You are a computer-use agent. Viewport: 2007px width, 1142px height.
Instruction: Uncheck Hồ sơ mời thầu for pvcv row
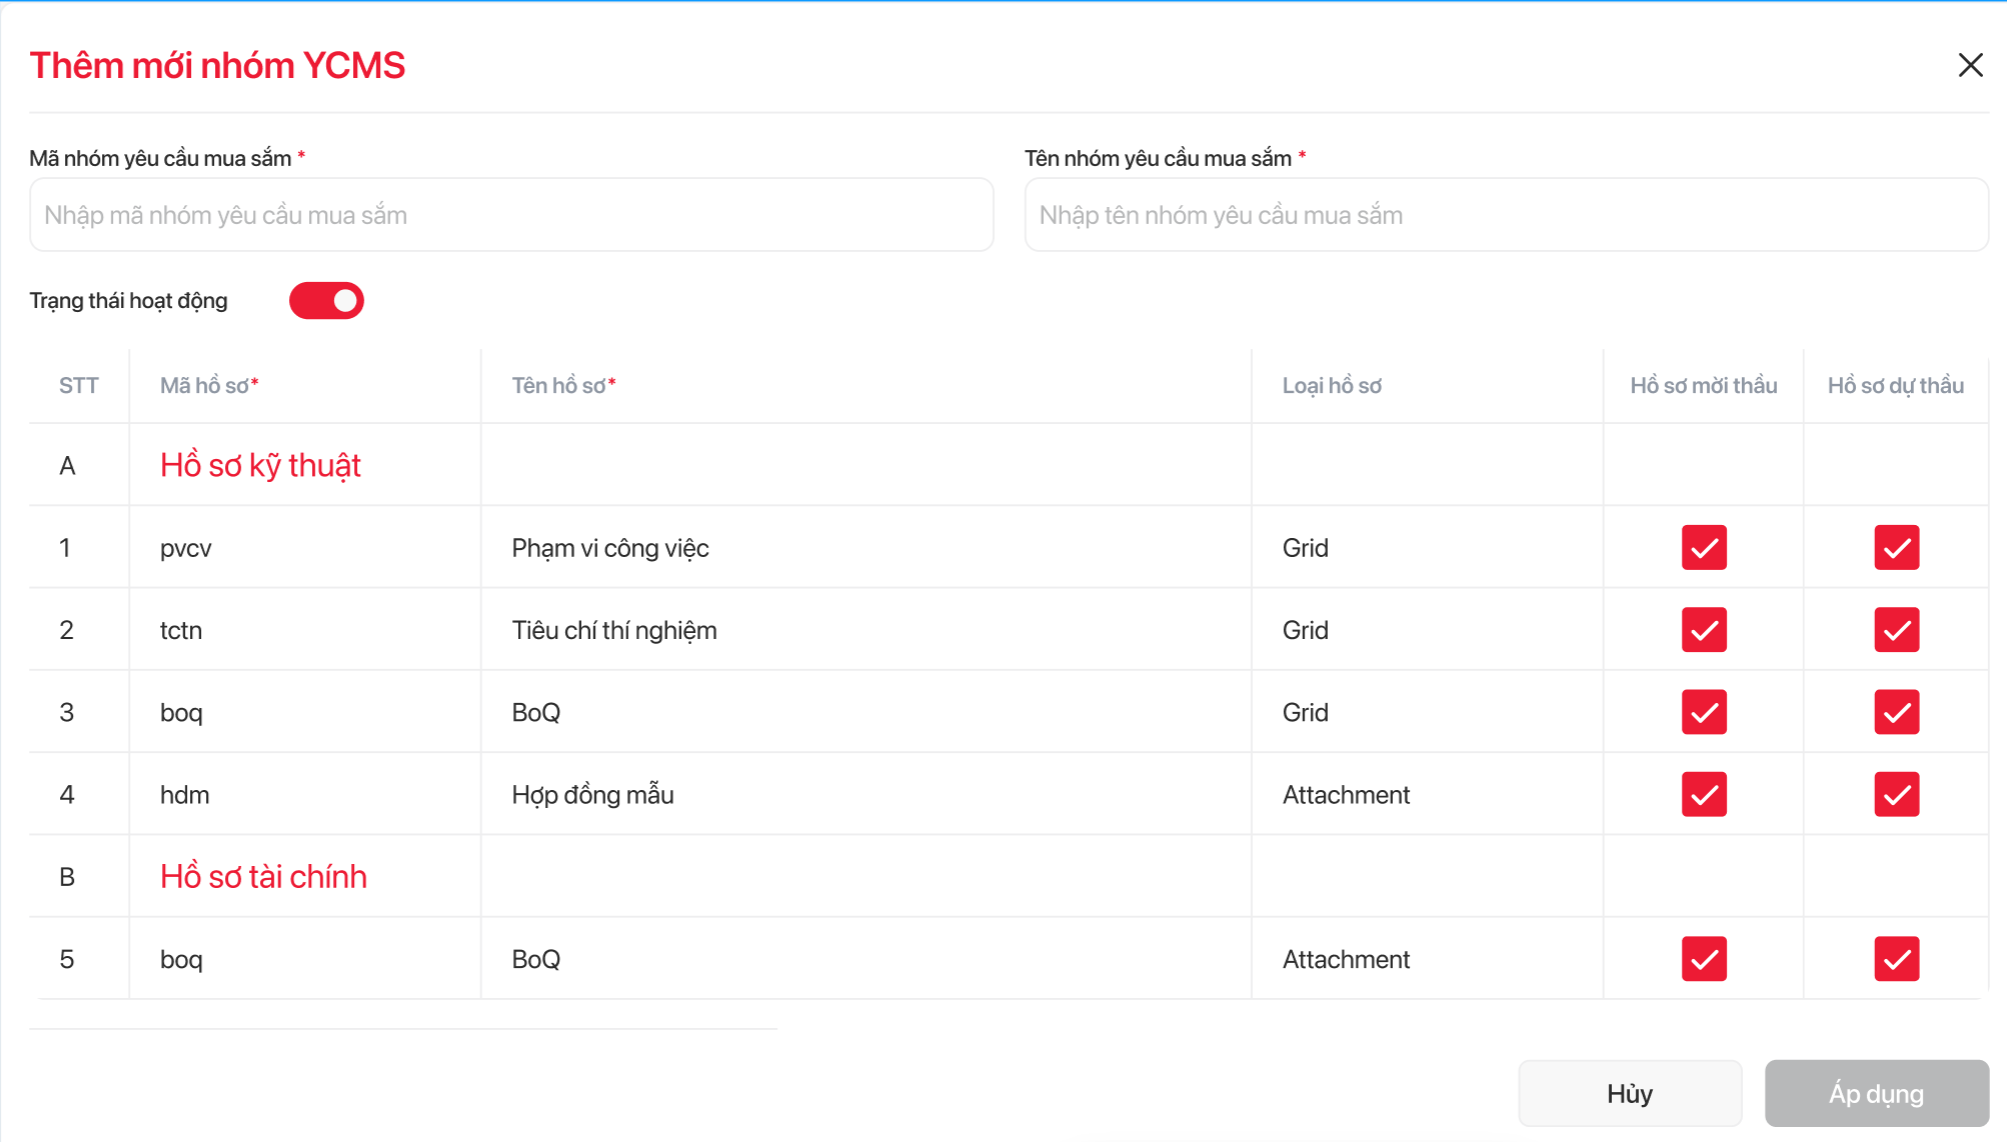pos(1703,548)
